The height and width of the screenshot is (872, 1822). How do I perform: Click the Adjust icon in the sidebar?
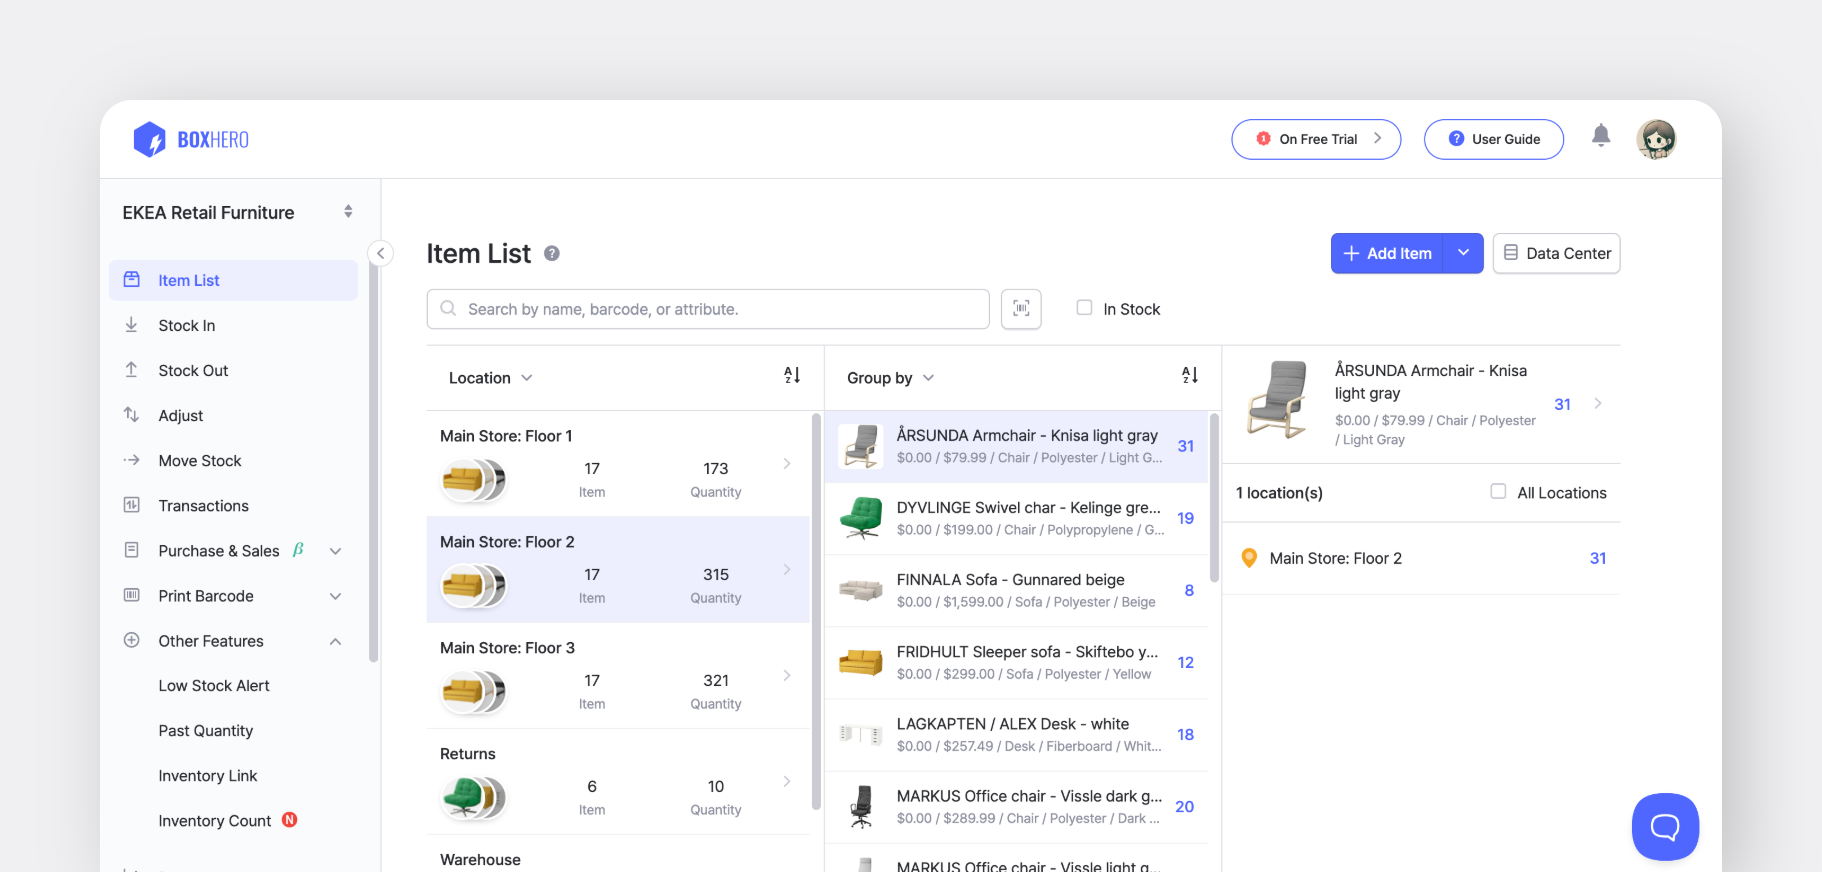[x=131, y=415]
